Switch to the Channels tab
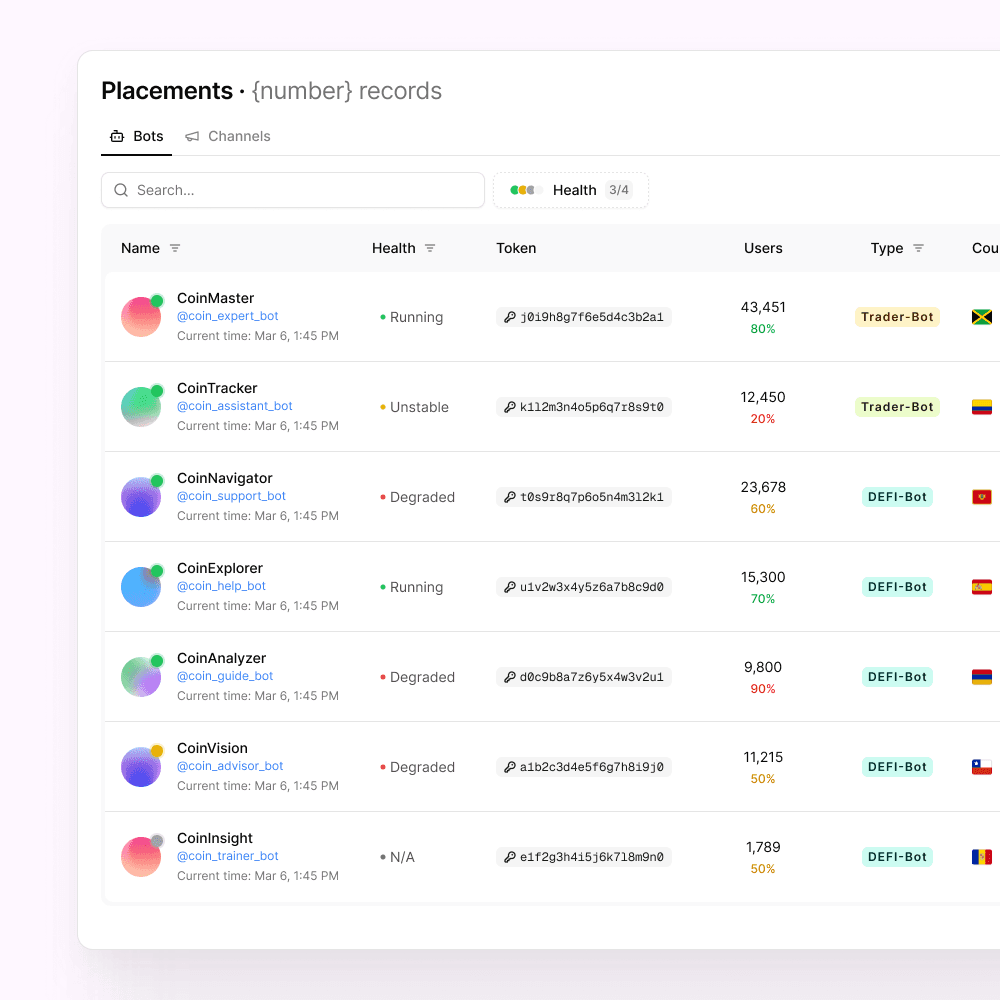 click(x=228, y=136)
